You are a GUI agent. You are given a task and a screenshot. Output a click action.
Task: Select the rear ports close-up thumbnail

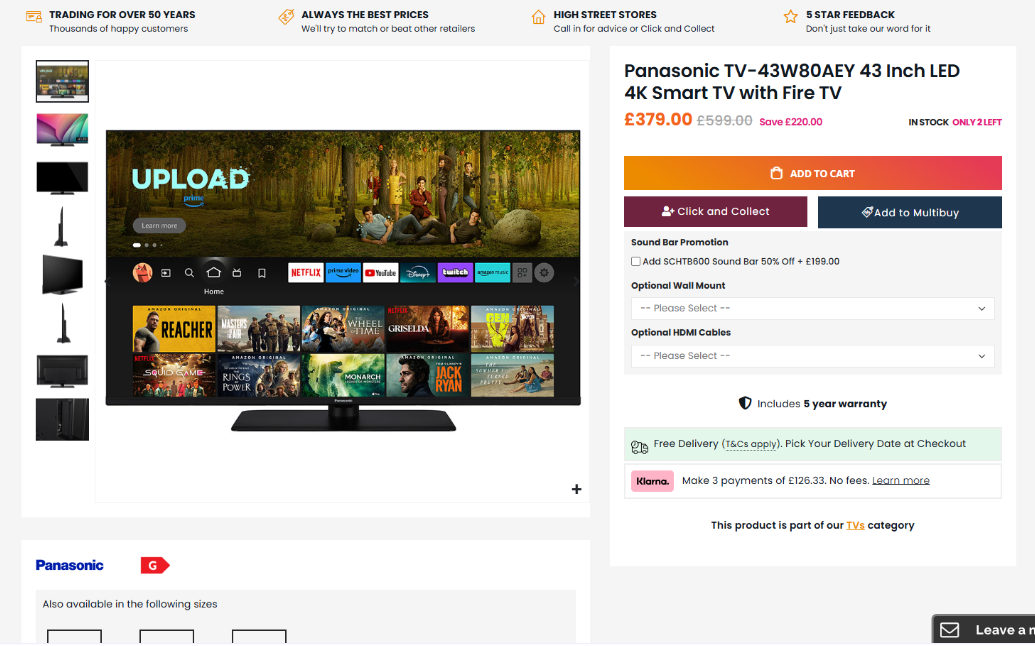point(62,420)
